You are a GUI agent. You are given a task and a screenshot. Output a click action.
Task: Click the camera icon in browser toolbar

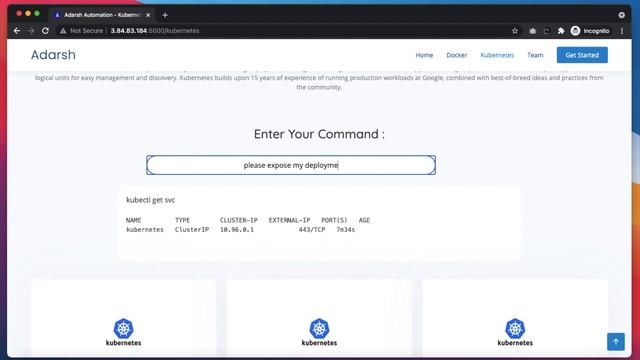532,31
